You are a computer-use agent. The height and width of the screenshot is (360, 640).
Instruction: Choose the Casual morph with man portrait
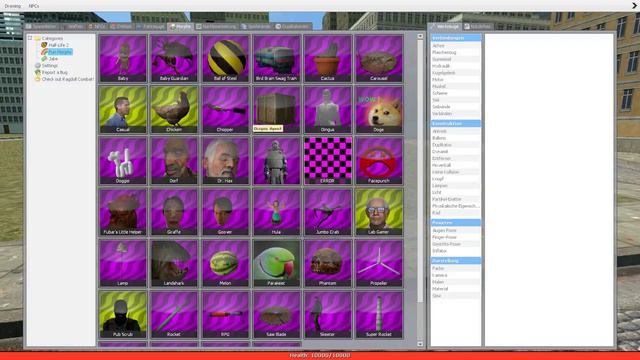(123, 110)
